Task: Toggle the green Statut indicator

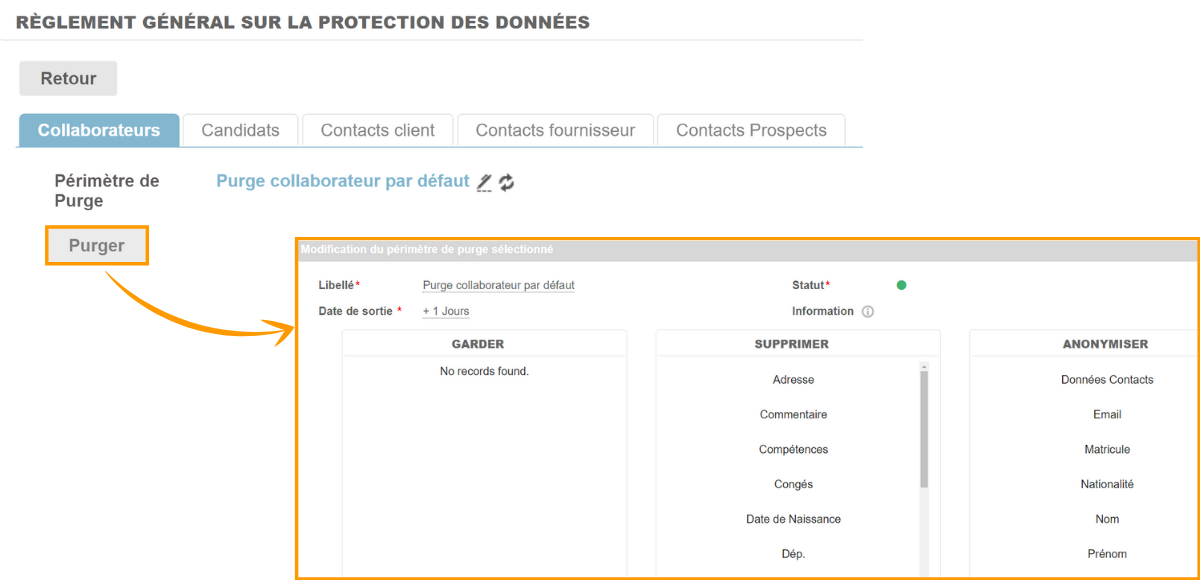Action: pyautogui.click(x=901, y=285)
